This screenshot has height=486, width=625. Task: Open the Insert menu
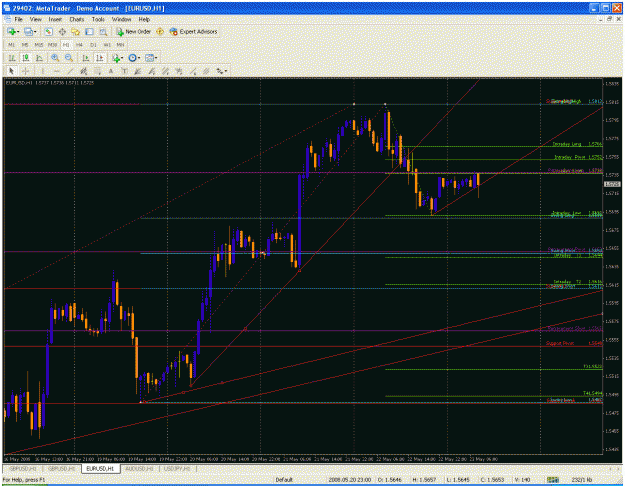[55, 19]
